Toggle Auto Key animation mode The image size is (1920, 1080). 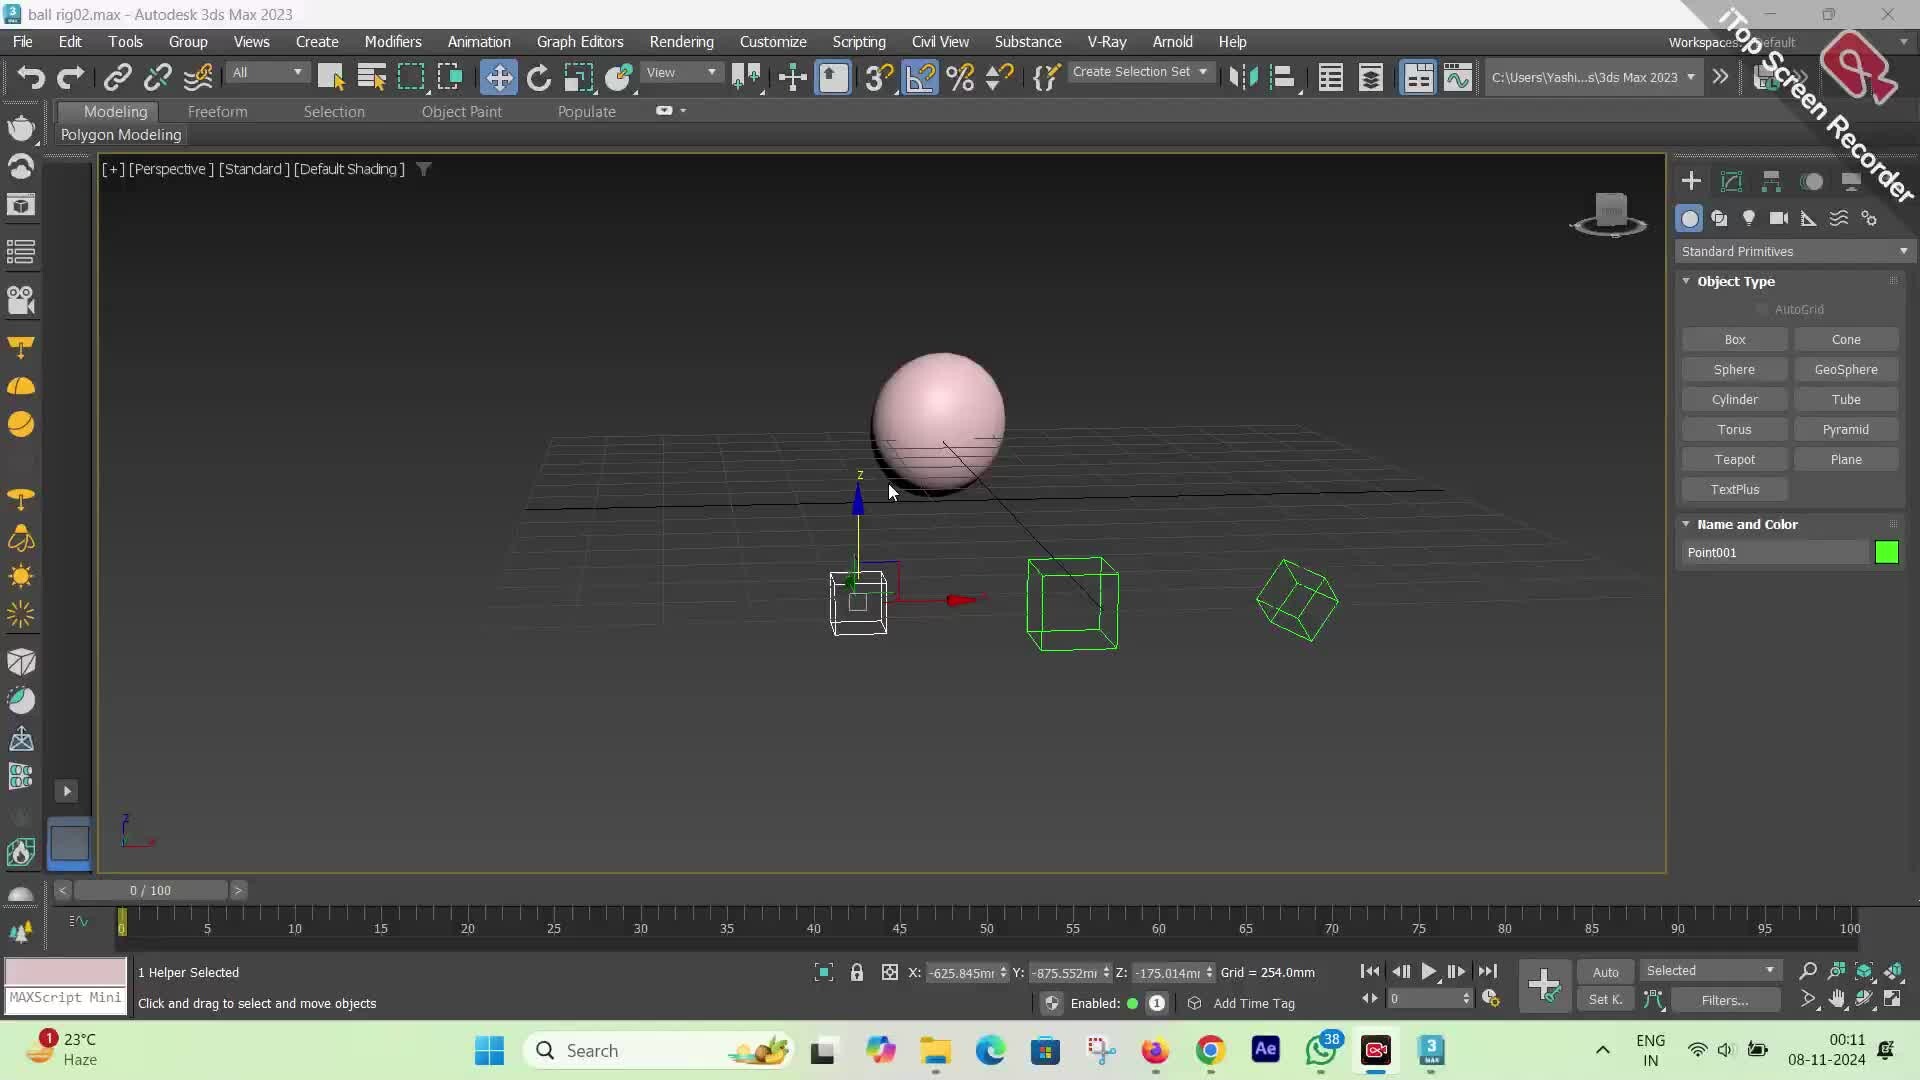click(1606, 971)
